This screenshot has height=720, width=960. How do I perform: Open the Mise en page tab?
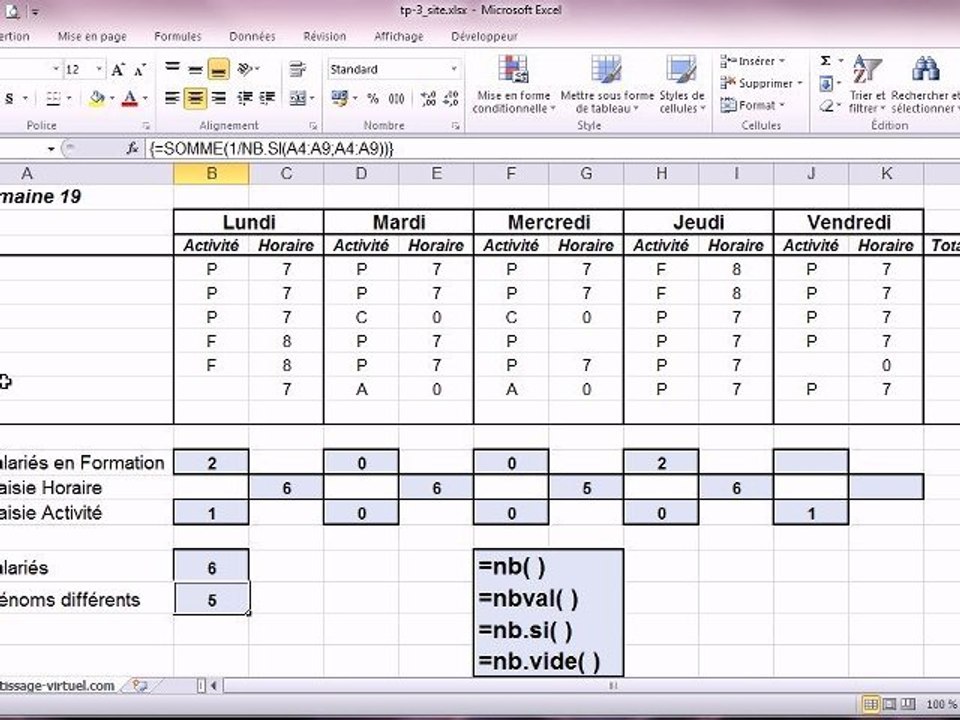click(x=92, y=37)
